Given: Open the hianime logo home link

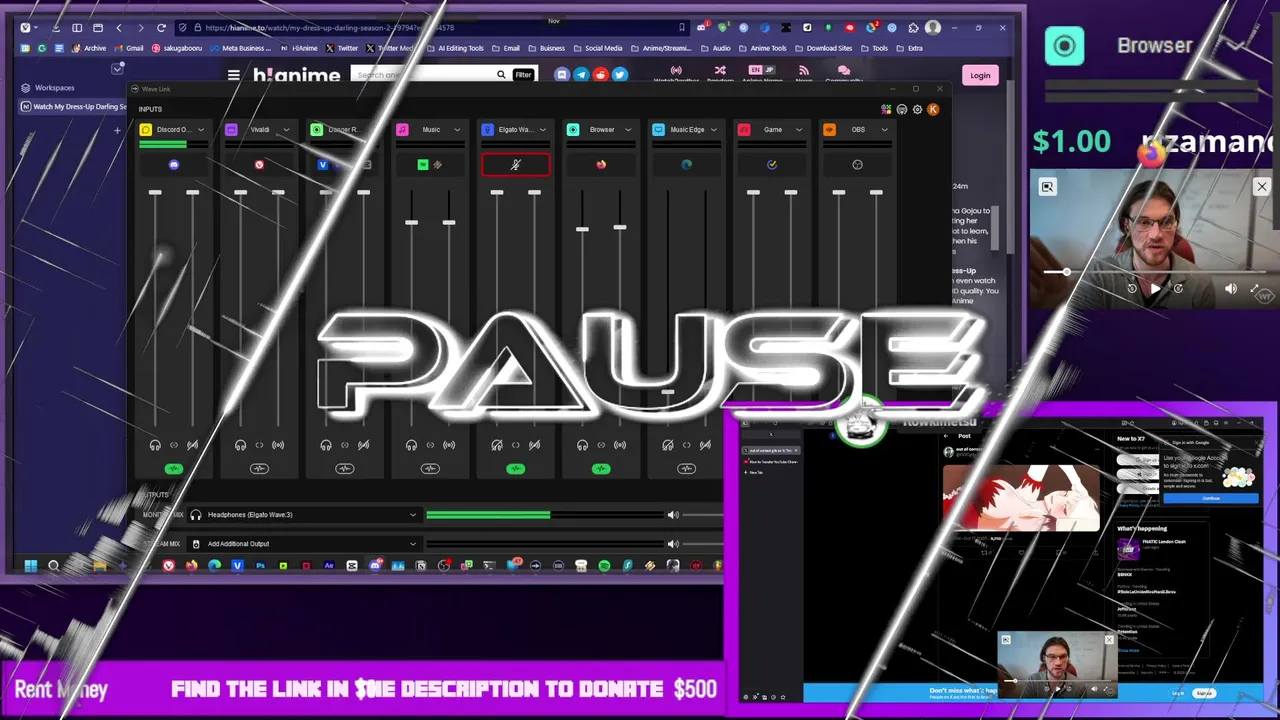Looking at the screenshot, I should click(x=296, y=75).
